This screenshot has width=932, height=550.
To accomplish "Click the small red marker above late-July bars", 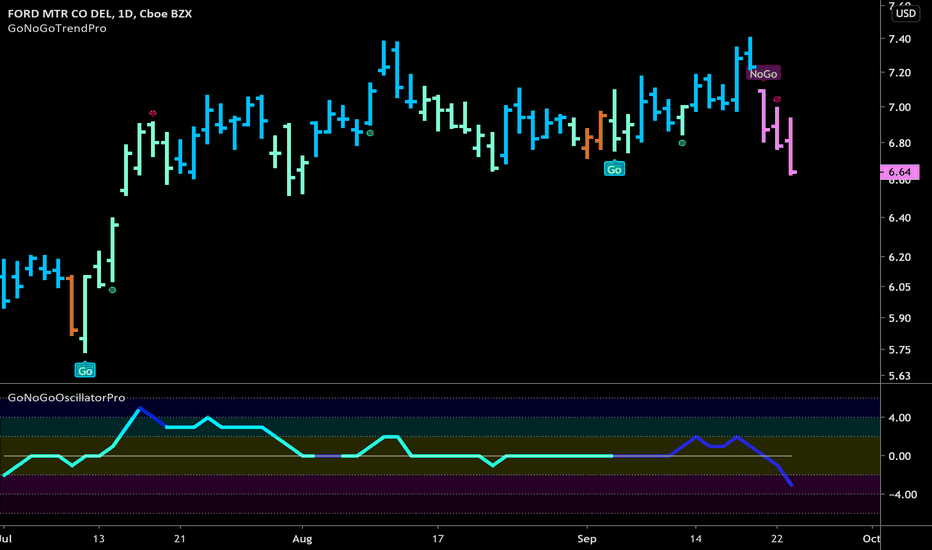I will 153,113.
